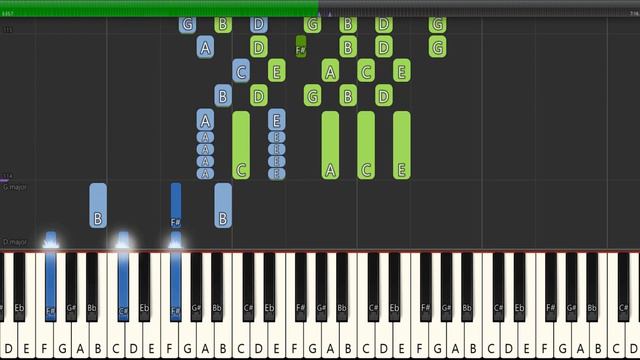Tap the lowest highlighted F# piano key
Viewport: 640px width, 360px height.
click(x=51, y=287)
